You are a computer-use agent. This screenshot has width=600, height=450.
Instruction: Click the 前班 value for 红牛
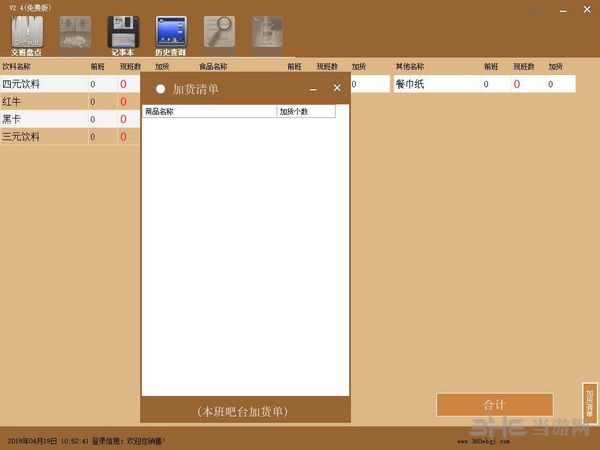coord(93,102)
